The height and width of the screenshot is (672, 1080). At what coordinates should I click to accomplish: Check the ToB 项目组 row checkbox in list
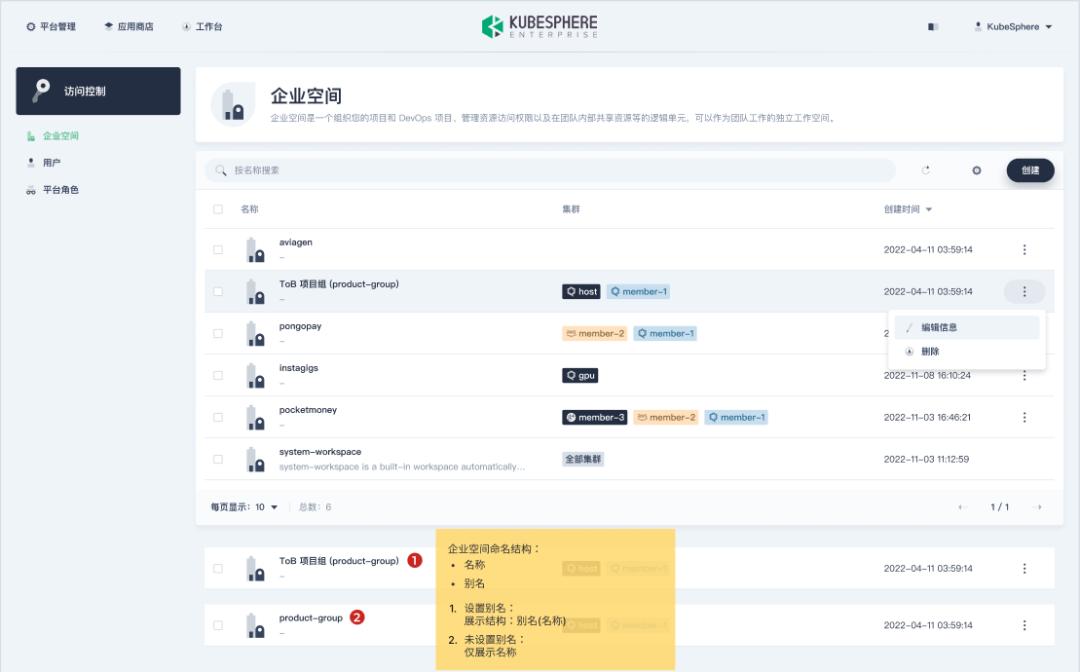[218, 291]
